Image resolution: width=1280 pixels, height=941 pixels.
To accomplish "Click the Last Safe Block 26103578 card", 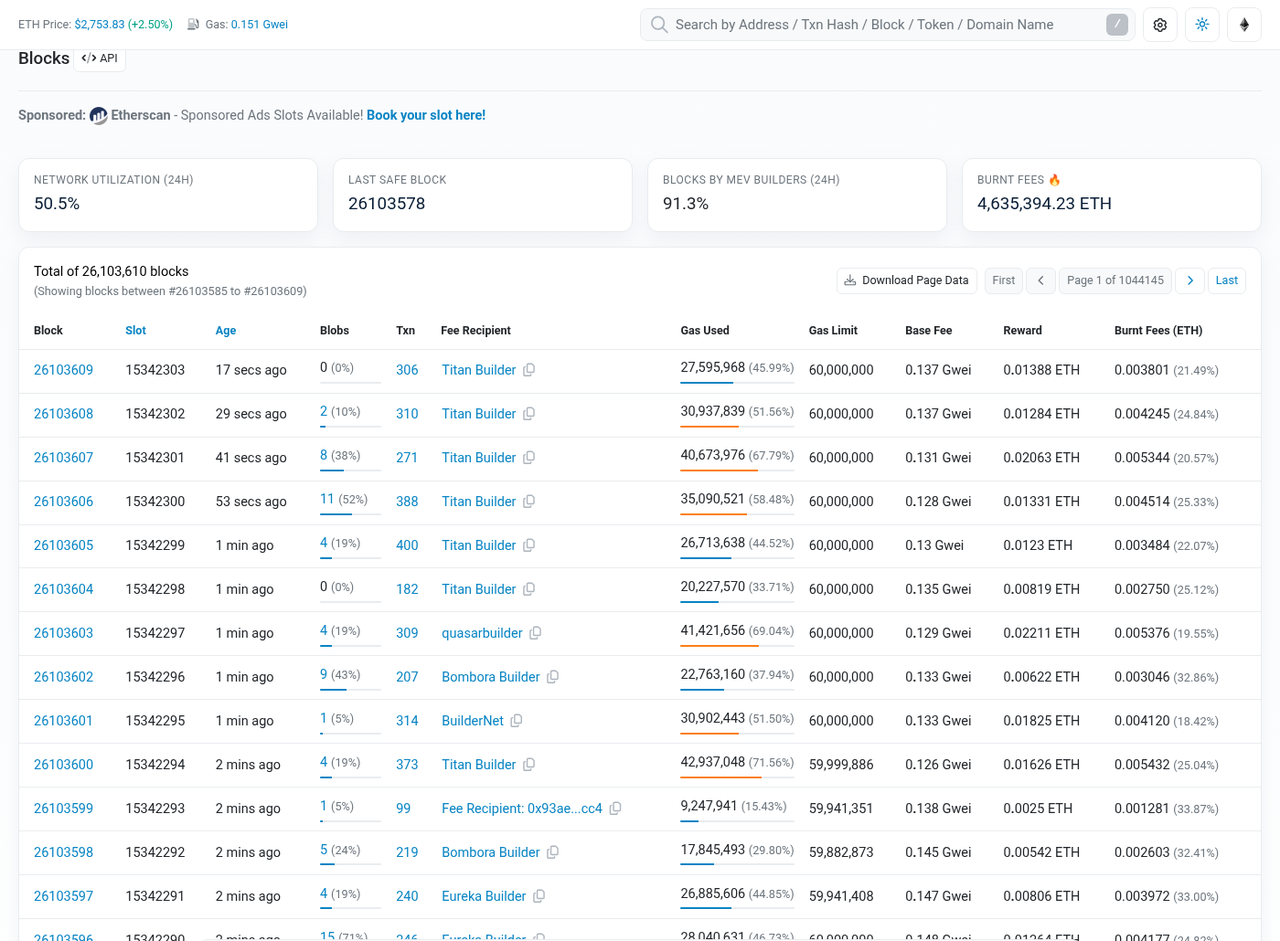I will pos(482,195).
